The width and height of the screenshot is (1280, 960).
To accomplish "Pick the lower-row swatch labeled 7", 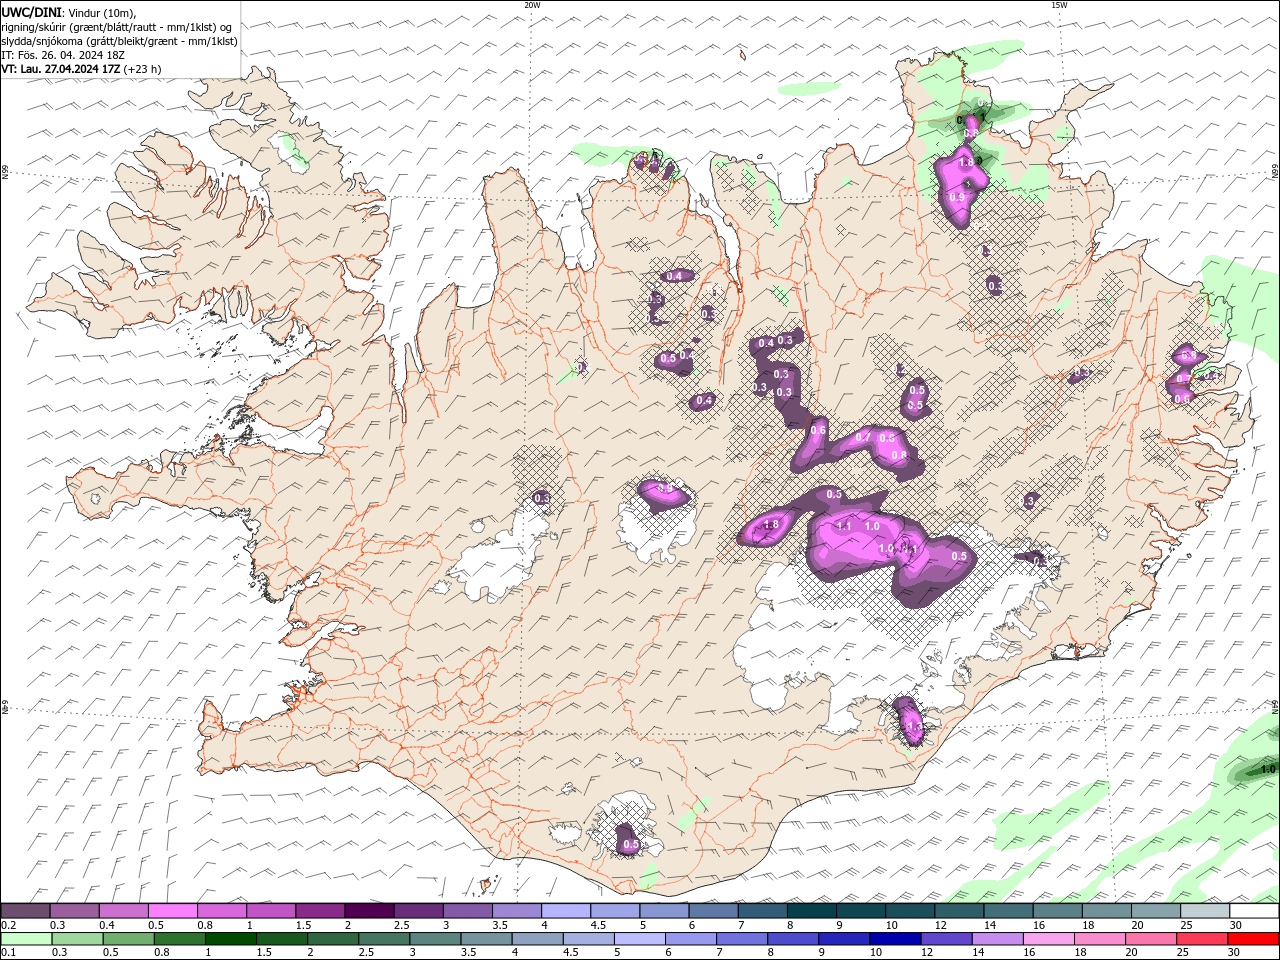I will point(742,939).
